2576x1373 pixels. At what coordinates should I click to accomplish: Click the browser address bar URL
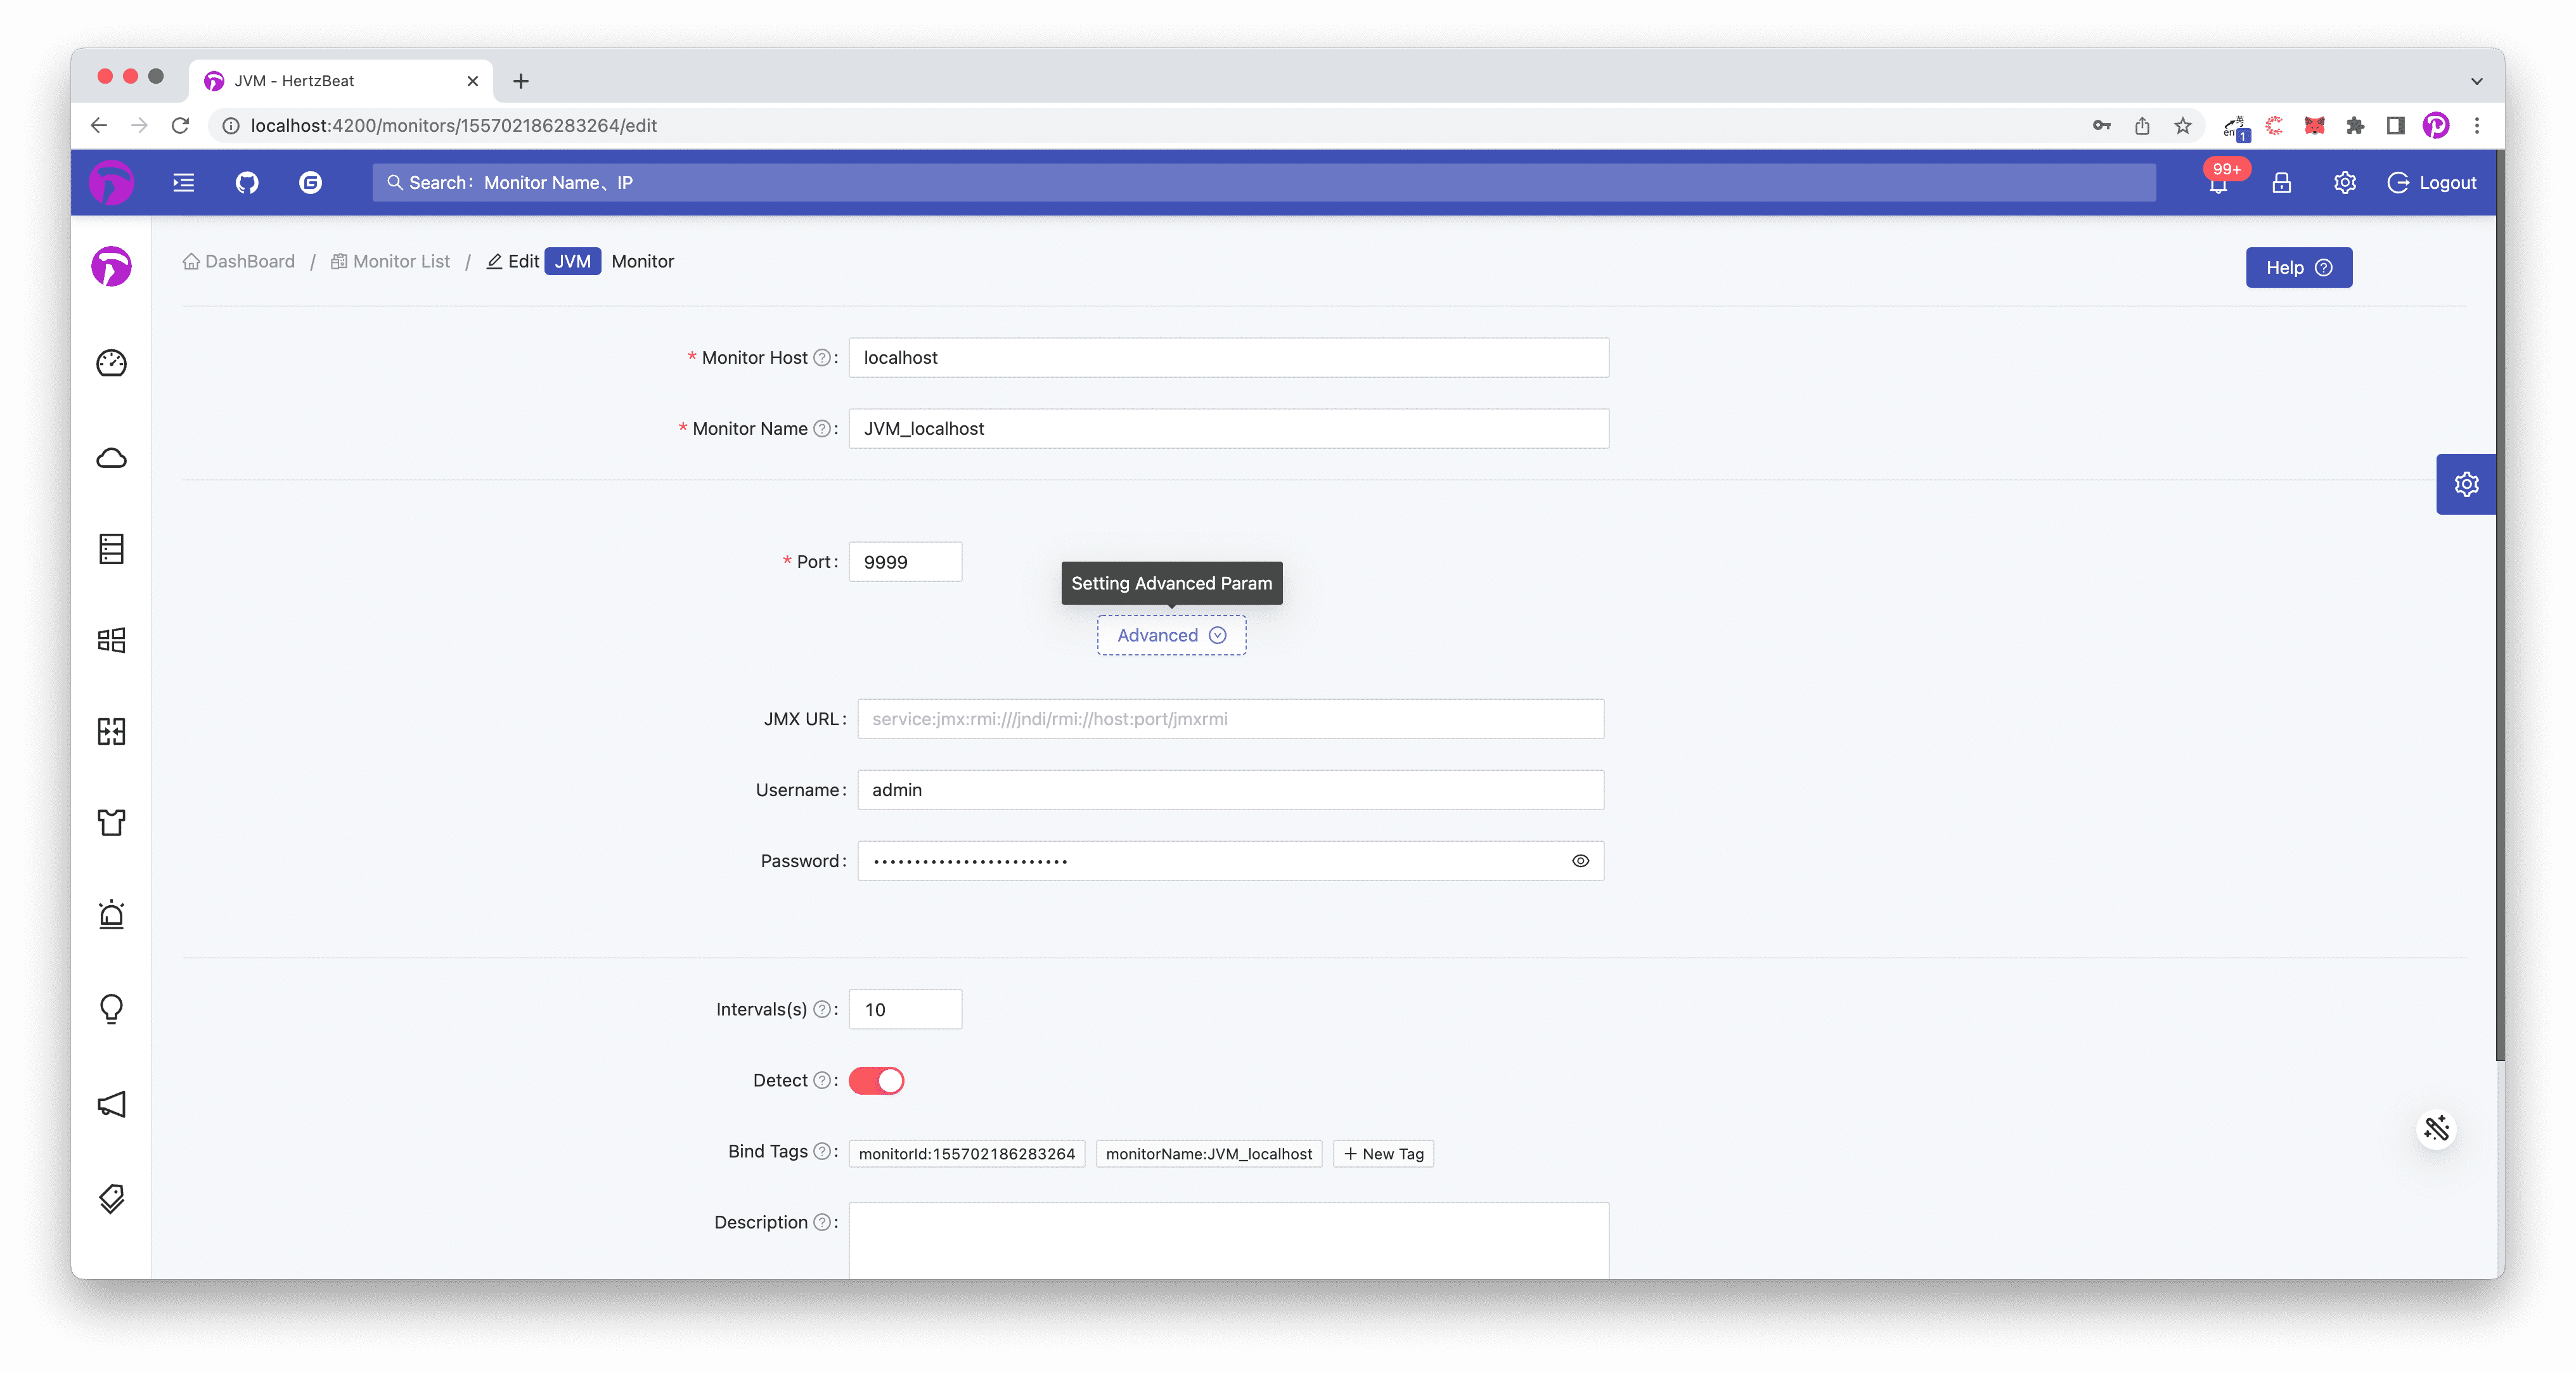pos(453,125)
